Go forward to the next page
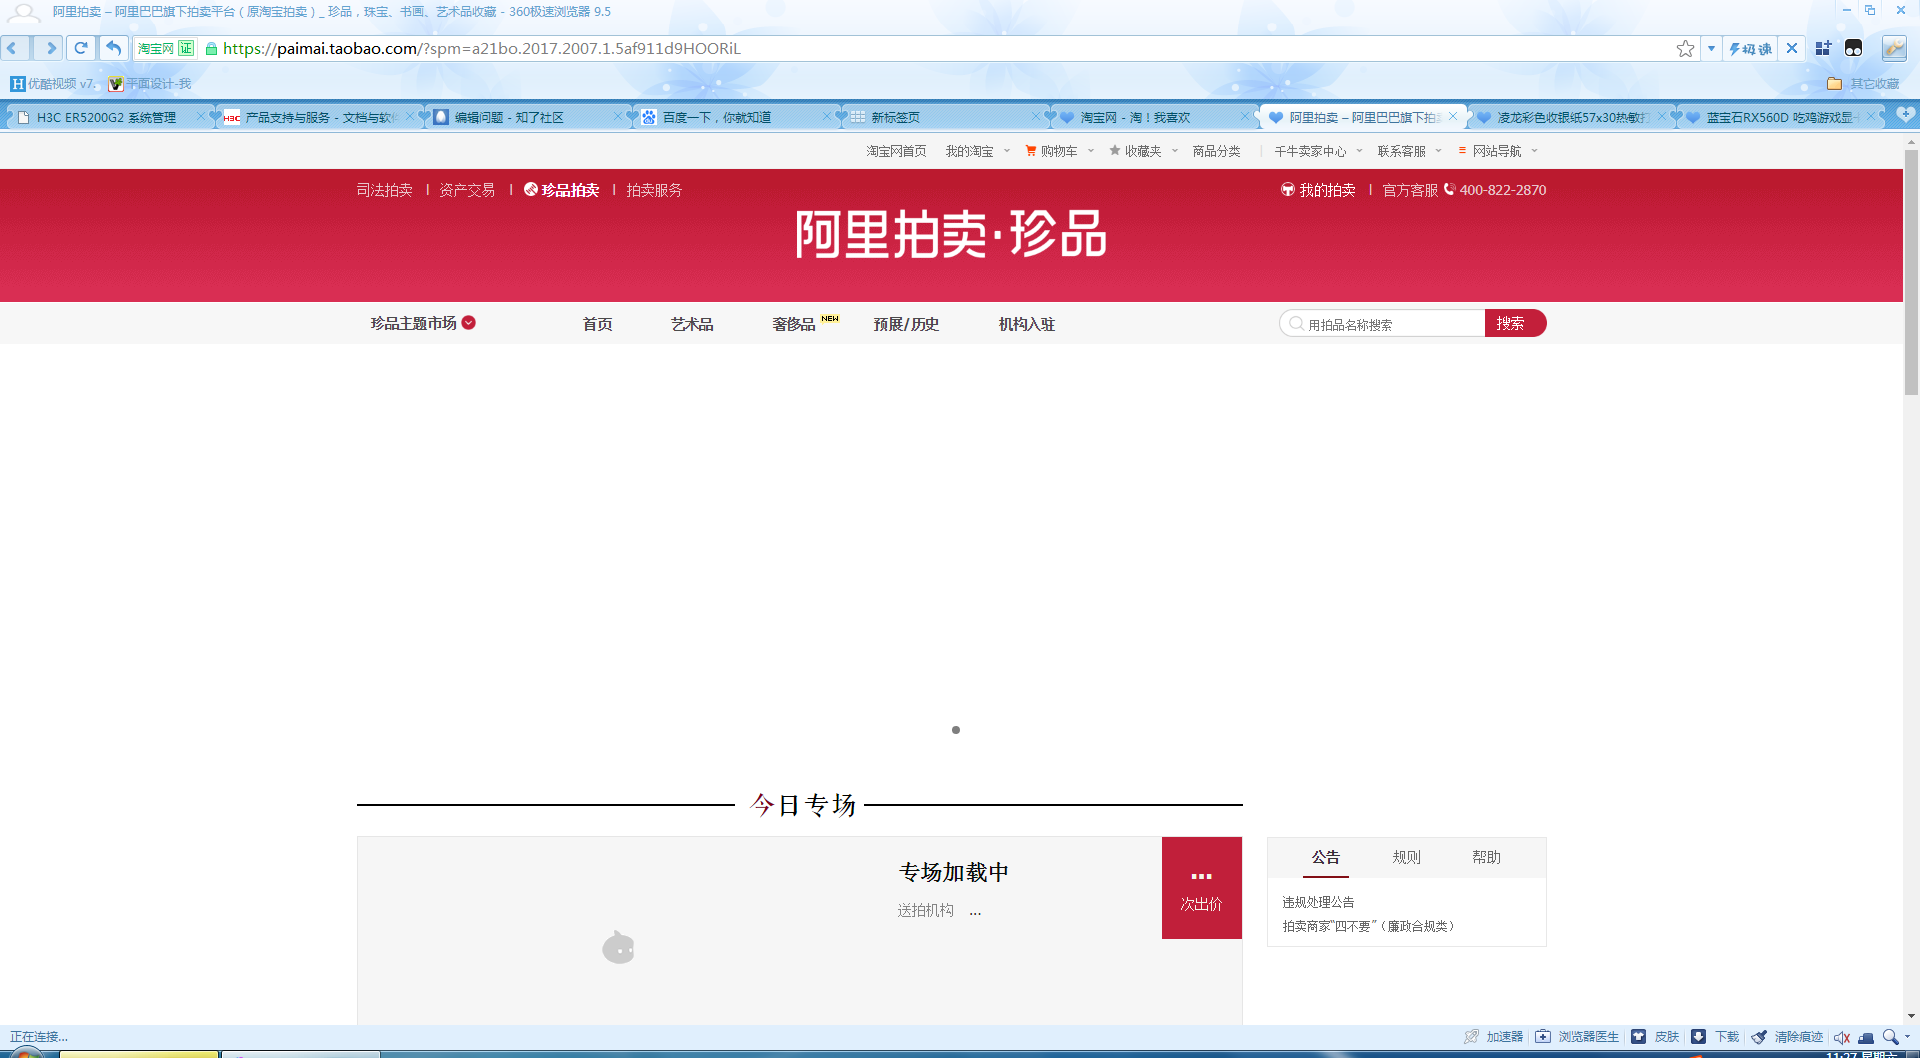 [x=49, y=48]
